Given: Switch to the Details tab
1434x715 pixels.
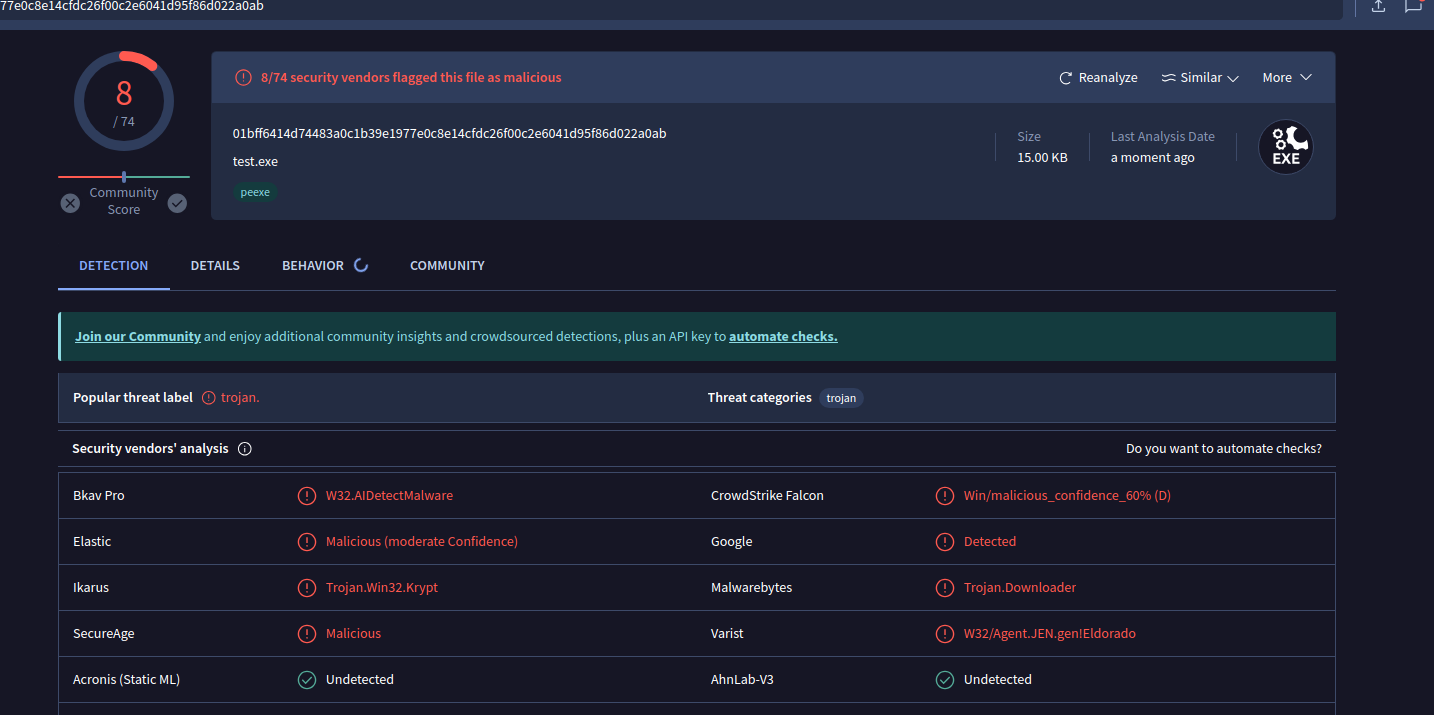Looking at the screenshot, I should pyautogui.click(x=215, y=266).
